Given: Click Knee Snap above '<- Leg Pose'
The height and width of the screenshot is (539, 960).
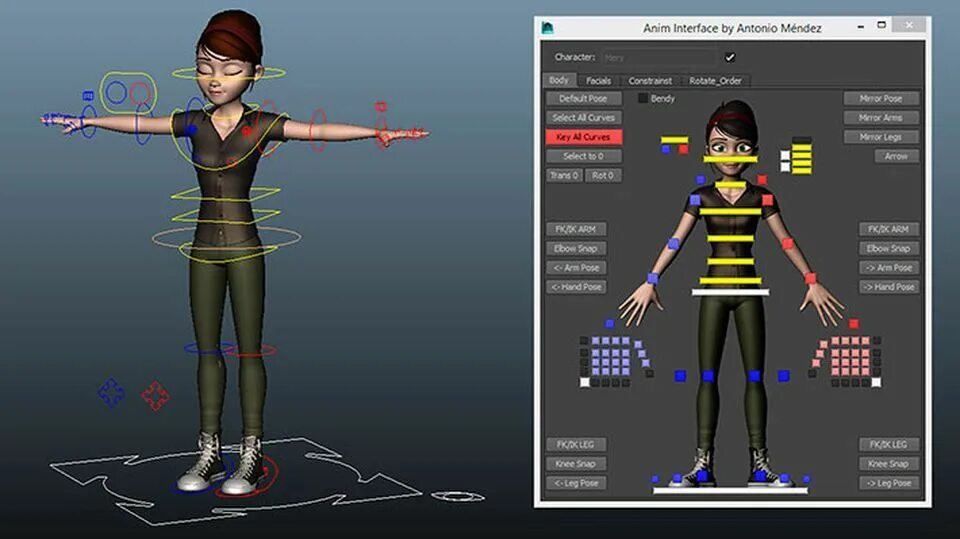Looking at the screenshot, I should tap(576, 464).
